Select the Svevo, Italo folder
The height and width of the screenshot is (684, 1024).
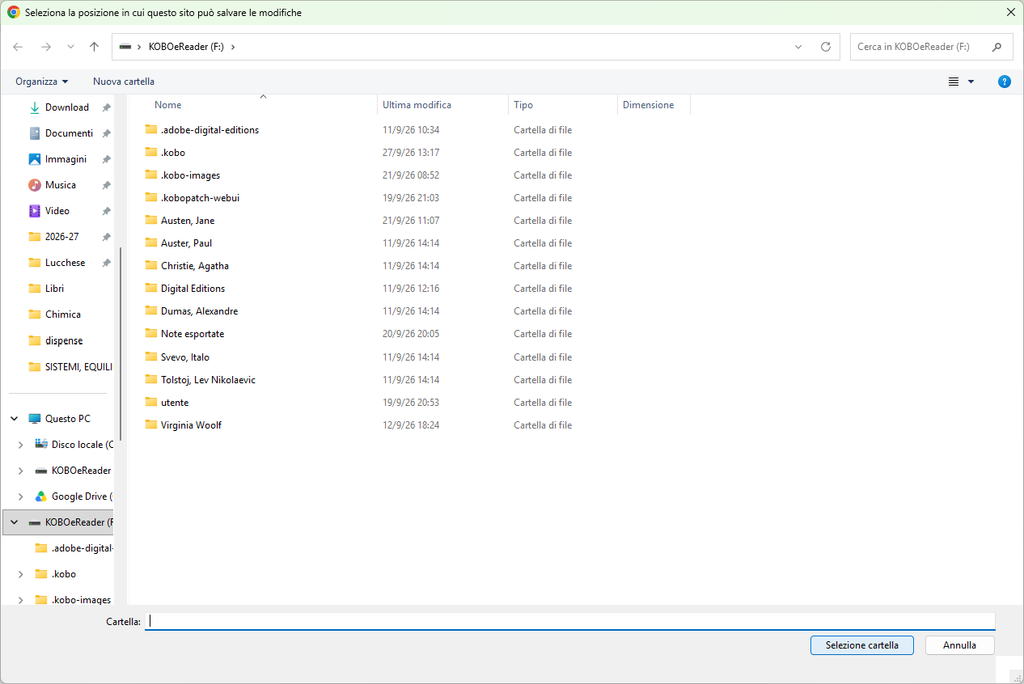185,357
